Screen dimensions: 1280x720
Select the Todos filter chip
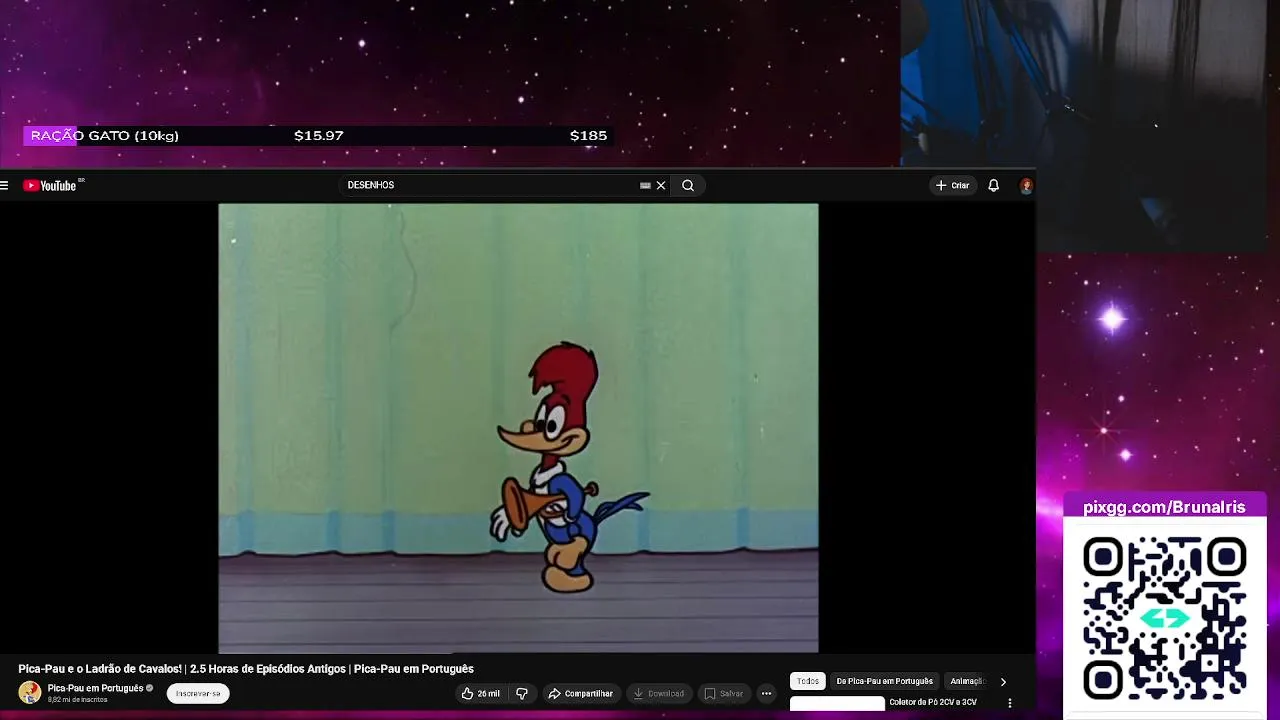click(808, 681)
